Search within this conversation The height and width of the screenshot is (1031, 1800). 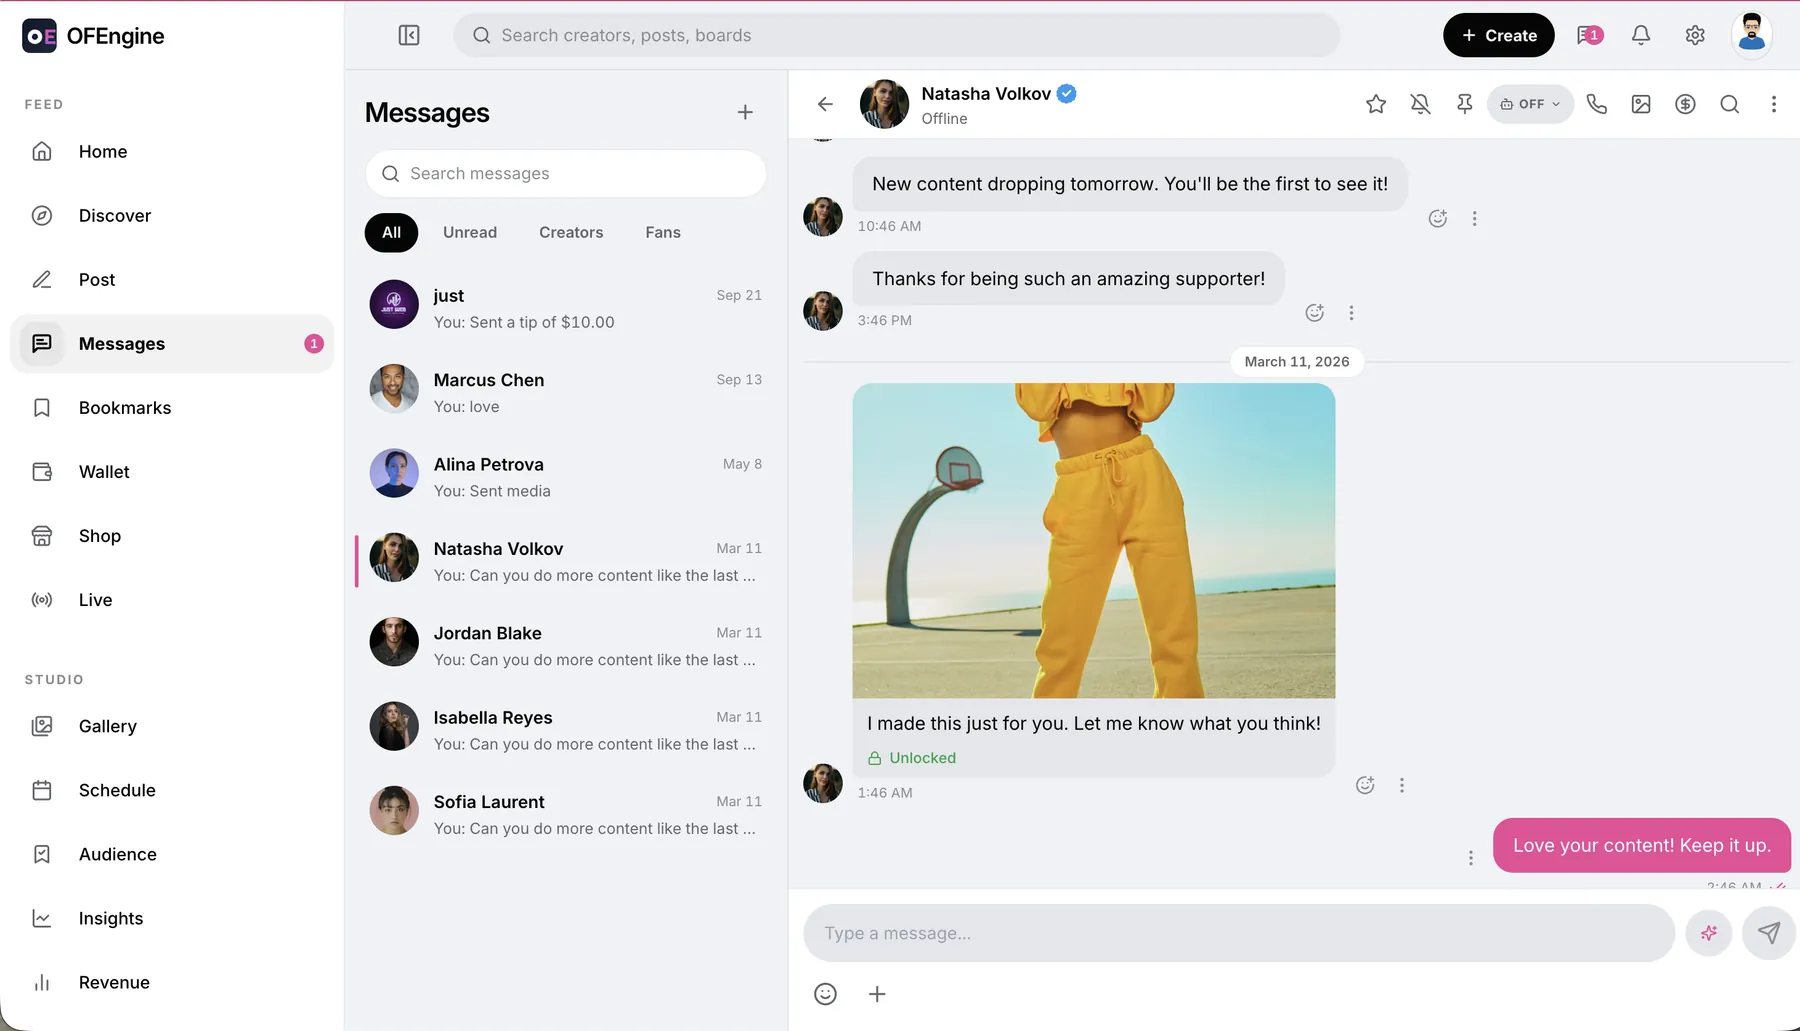[x=1729, y=104]
